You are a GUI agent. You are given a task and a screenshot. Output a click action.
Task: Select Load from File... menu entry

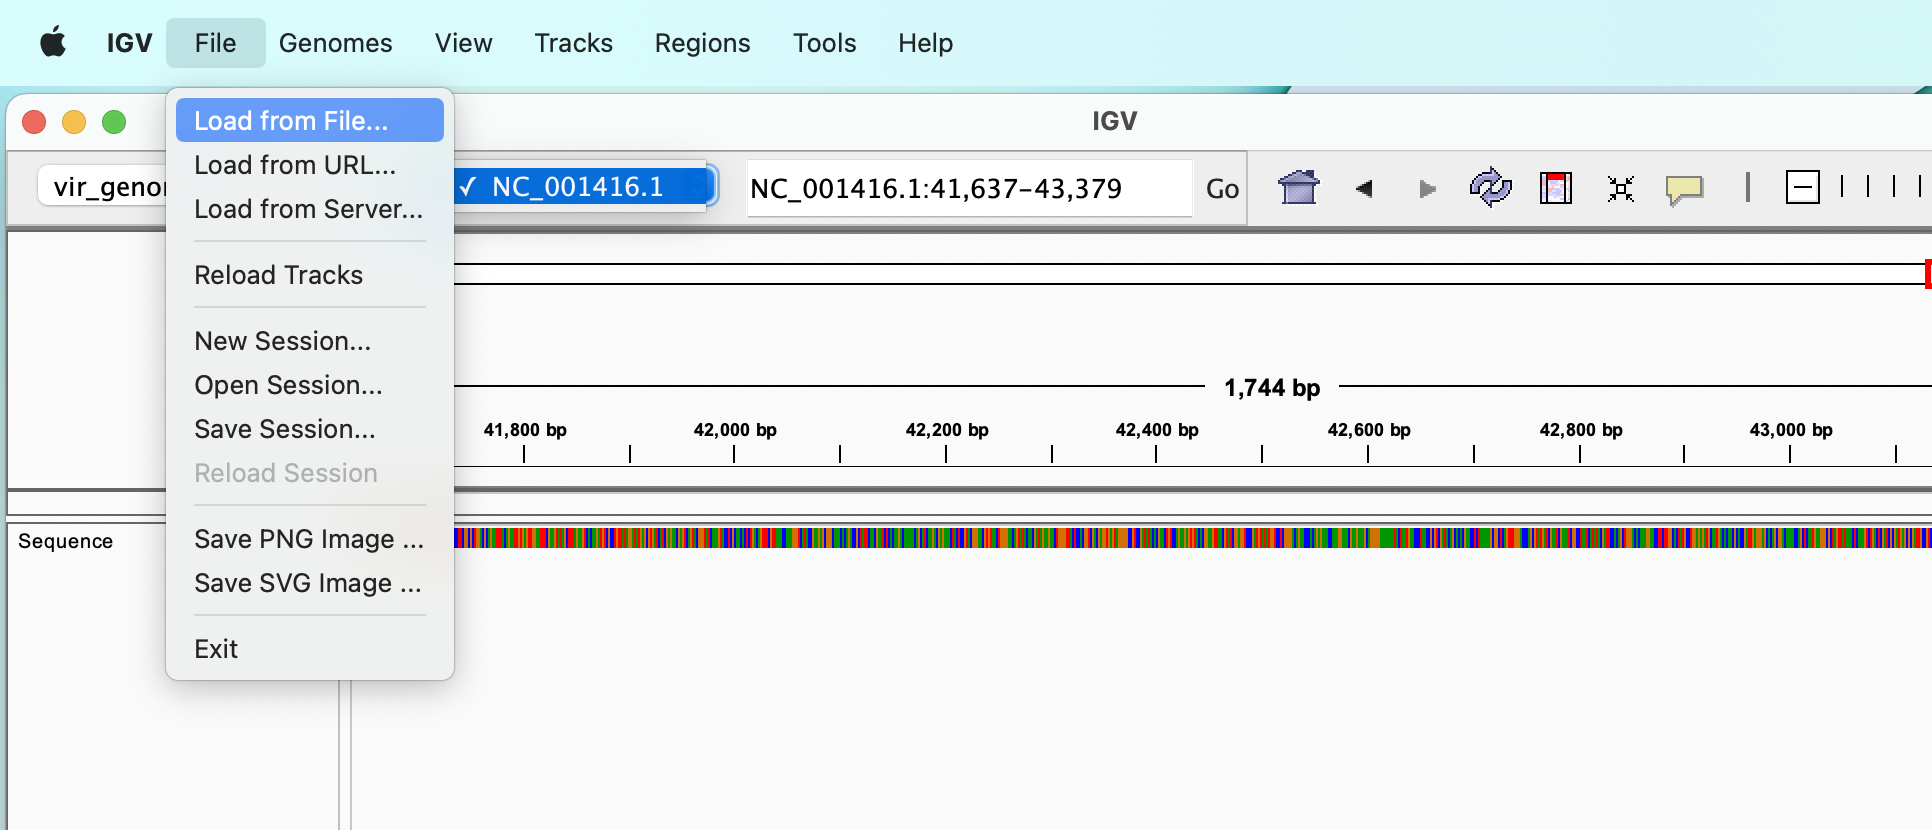310,121
